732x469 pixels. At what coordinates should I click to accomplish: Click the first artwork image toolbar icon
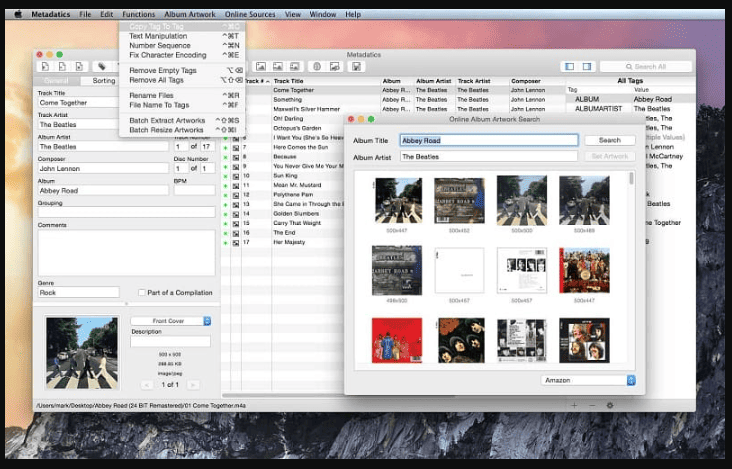[x=261, y=67]
